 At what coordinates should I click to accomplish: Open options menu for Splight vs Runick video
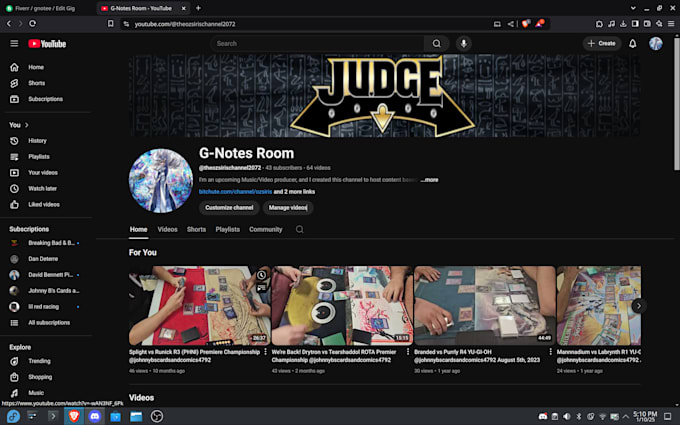pyautogui.click(x=265, y=352)
